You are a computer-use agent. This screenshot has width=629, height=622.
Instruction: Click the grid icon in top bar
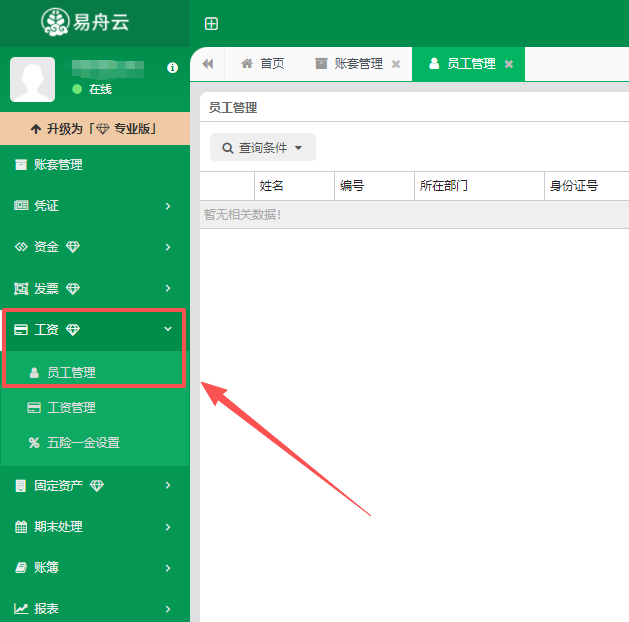click(x=211, y=24)
